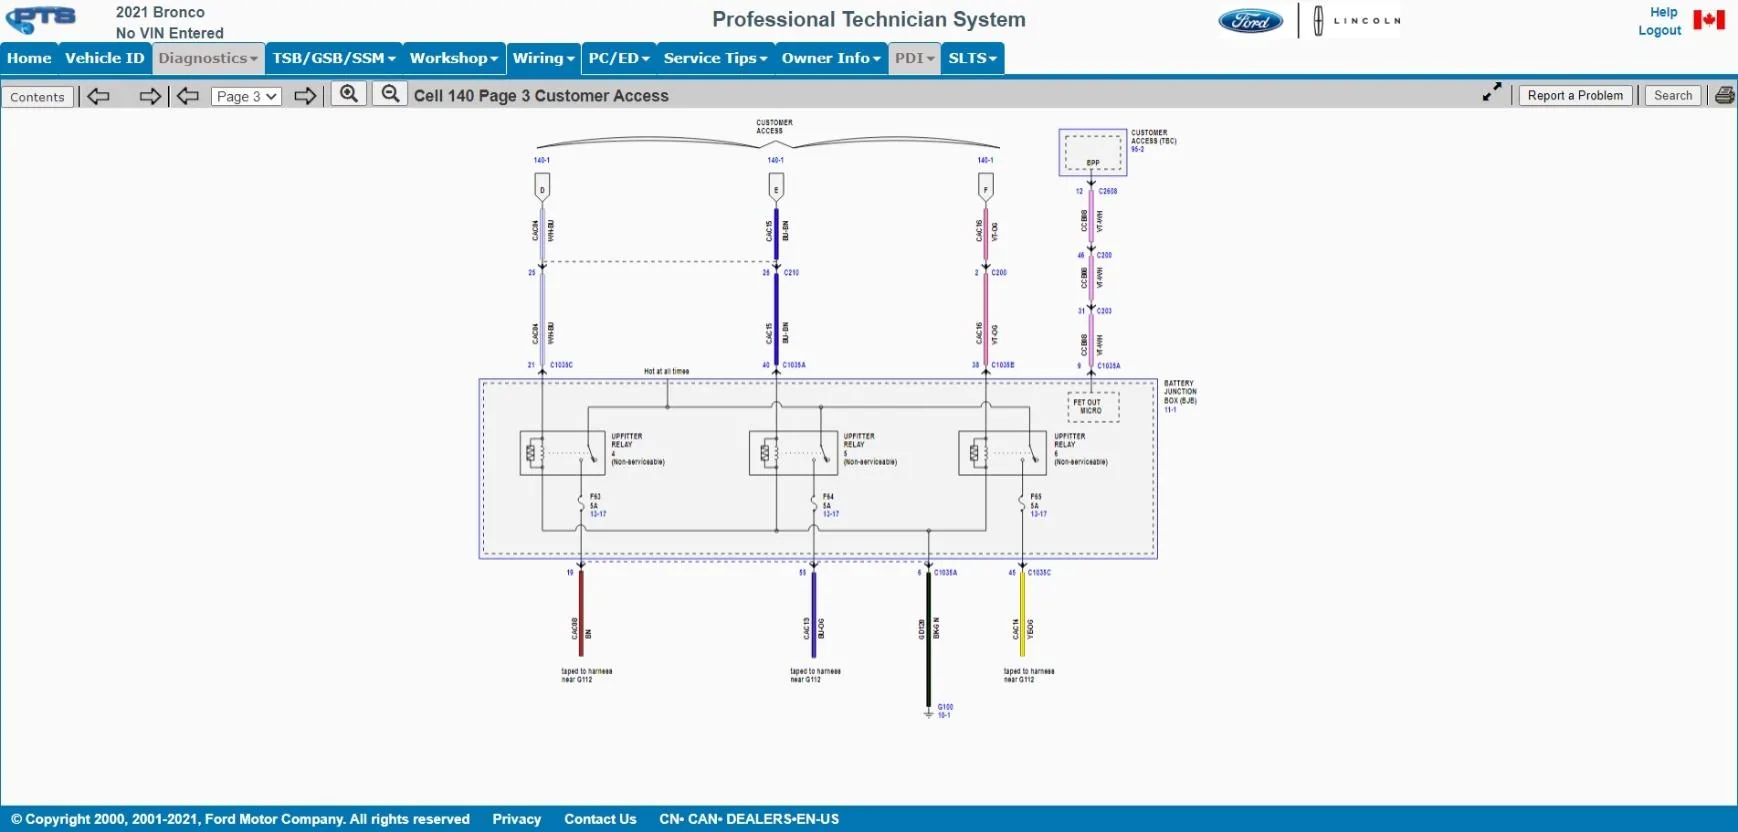Click the Lincoln logo
This screenshot has height=832, width=1738.
[1357, 20]
